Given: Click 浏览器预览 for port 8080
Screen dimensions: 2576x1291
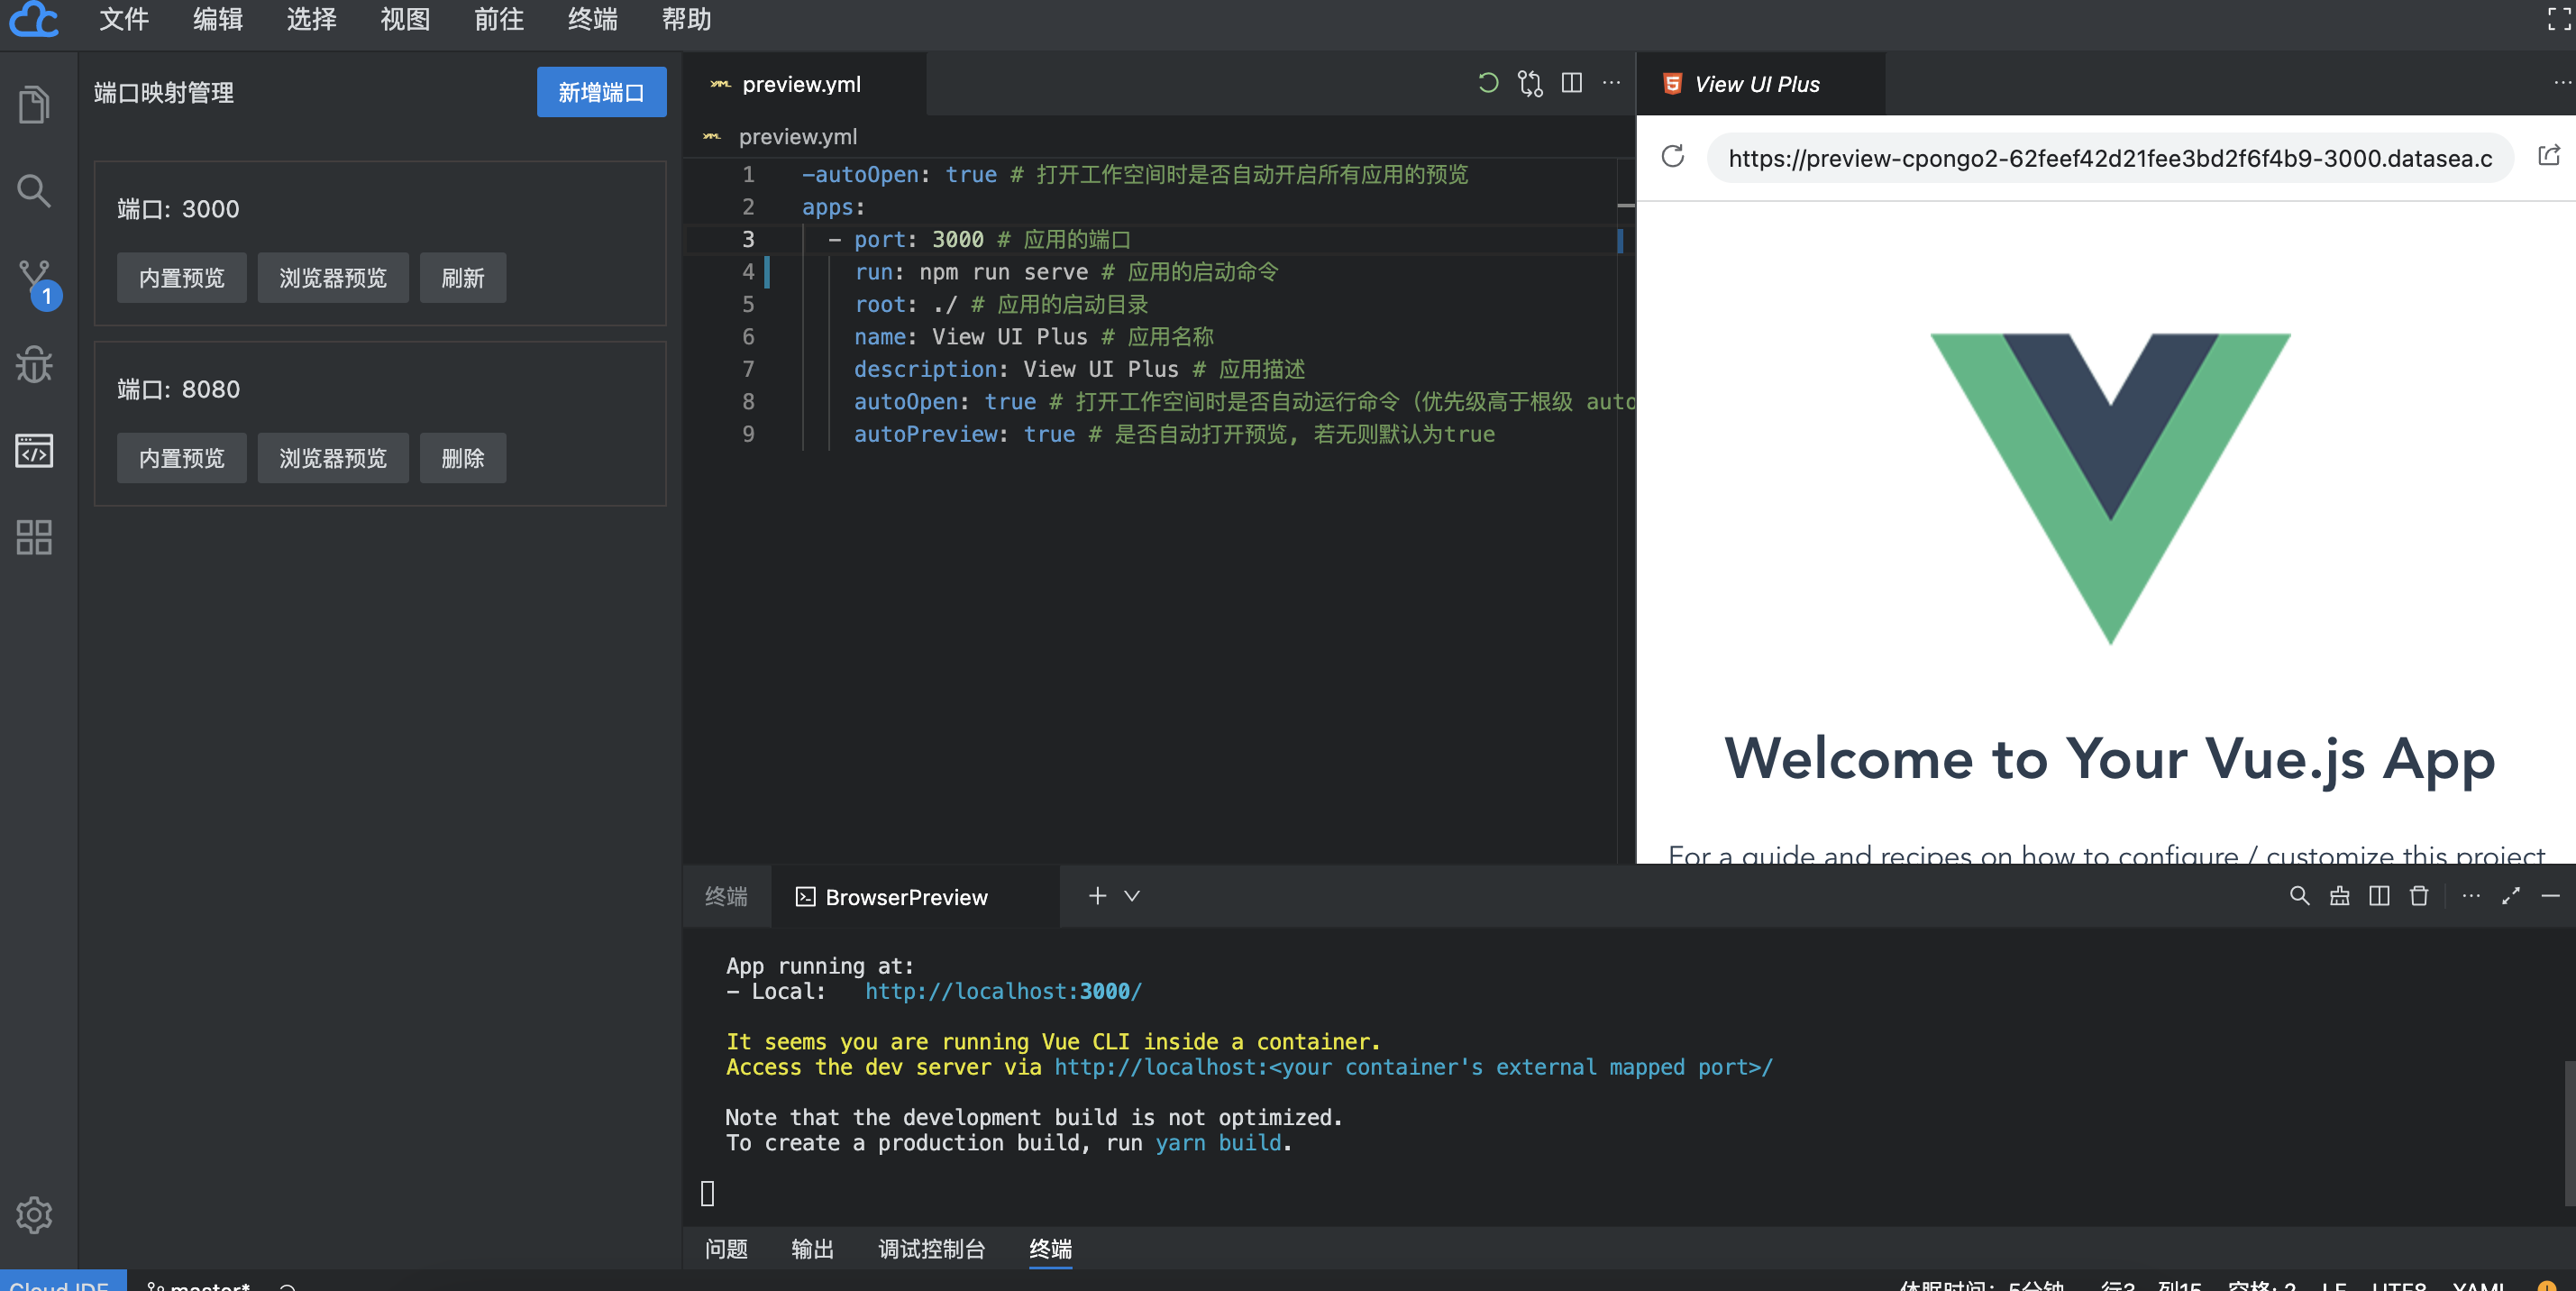Looking at the screenshot, I should tap(333, 458).
